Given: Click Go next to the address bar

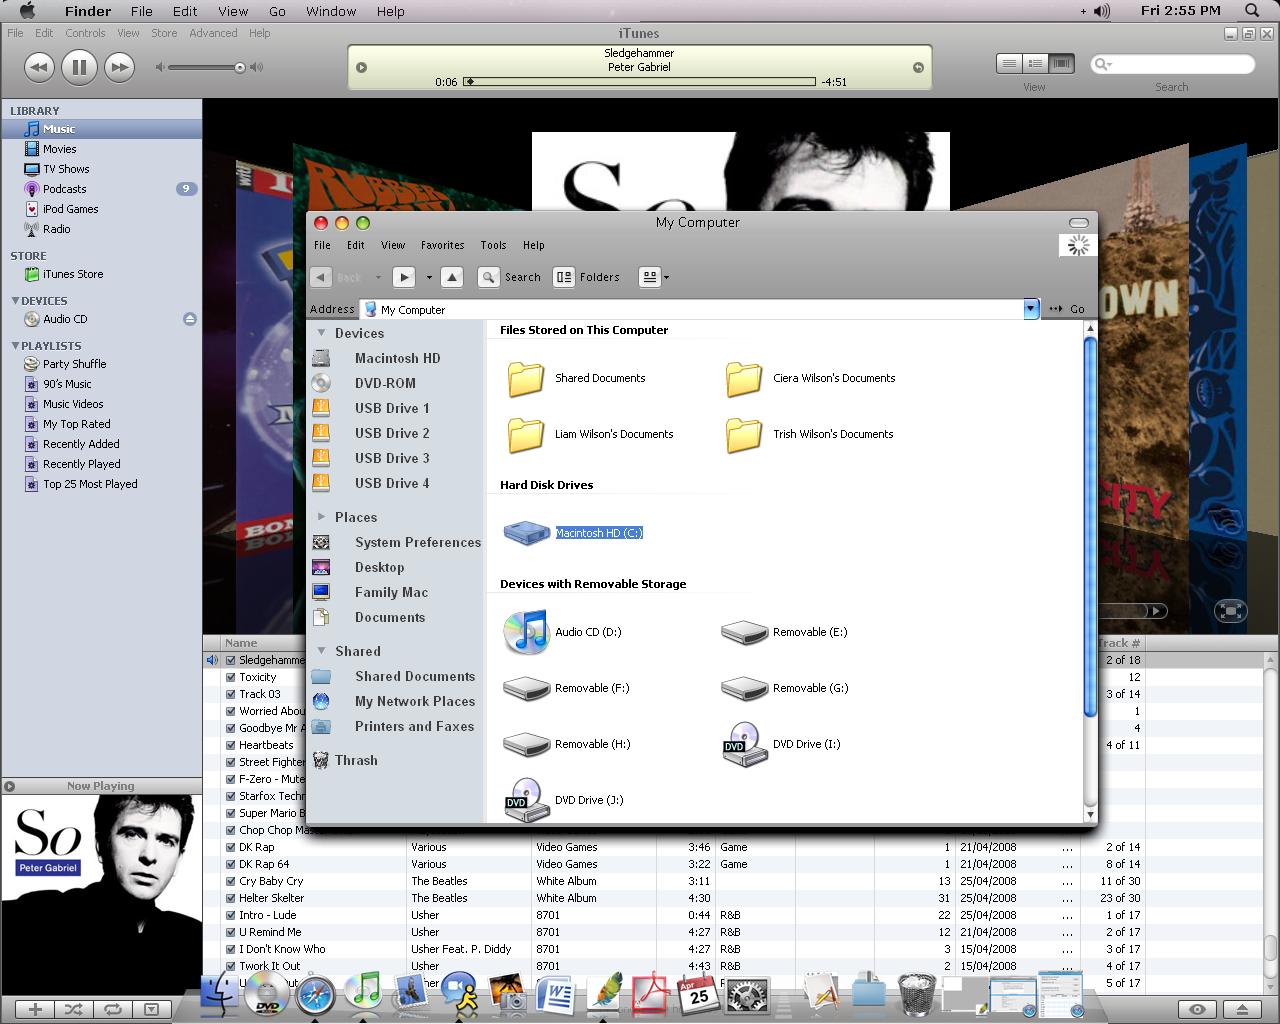Looking at the screenshot, I should tap(1067, 309).
